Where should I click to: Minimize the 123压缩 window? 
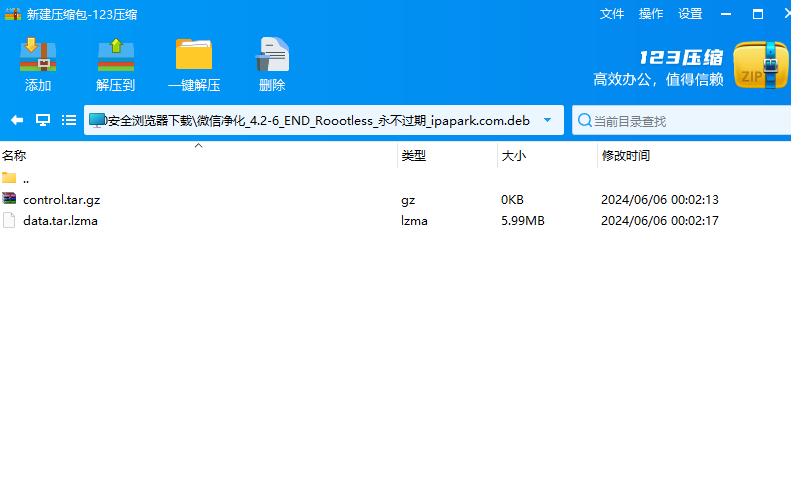coord(726,14)
